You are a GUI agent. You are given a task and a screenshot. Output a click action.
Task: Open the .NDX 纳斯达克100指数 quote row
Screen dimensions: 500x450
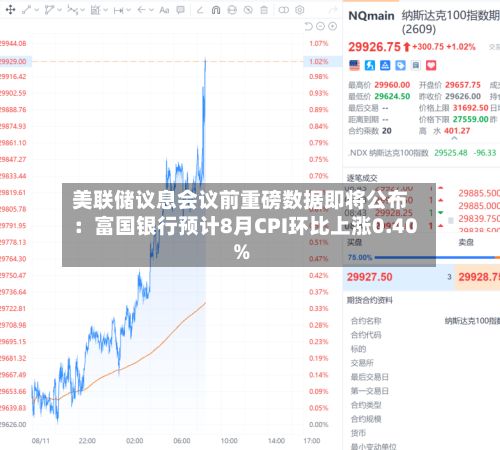423,153
